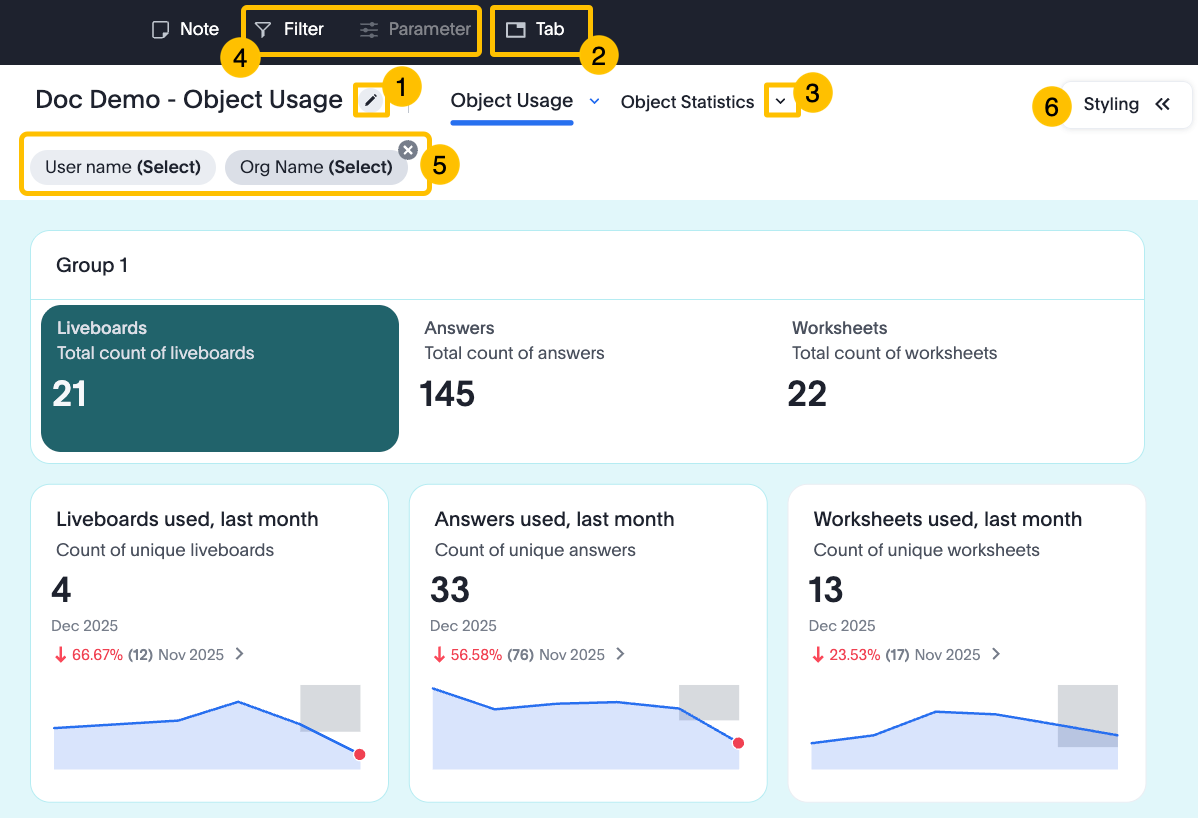Click the Worksheets total count tile
This screenshot has width=1198, height=818.
click(955, 378)
